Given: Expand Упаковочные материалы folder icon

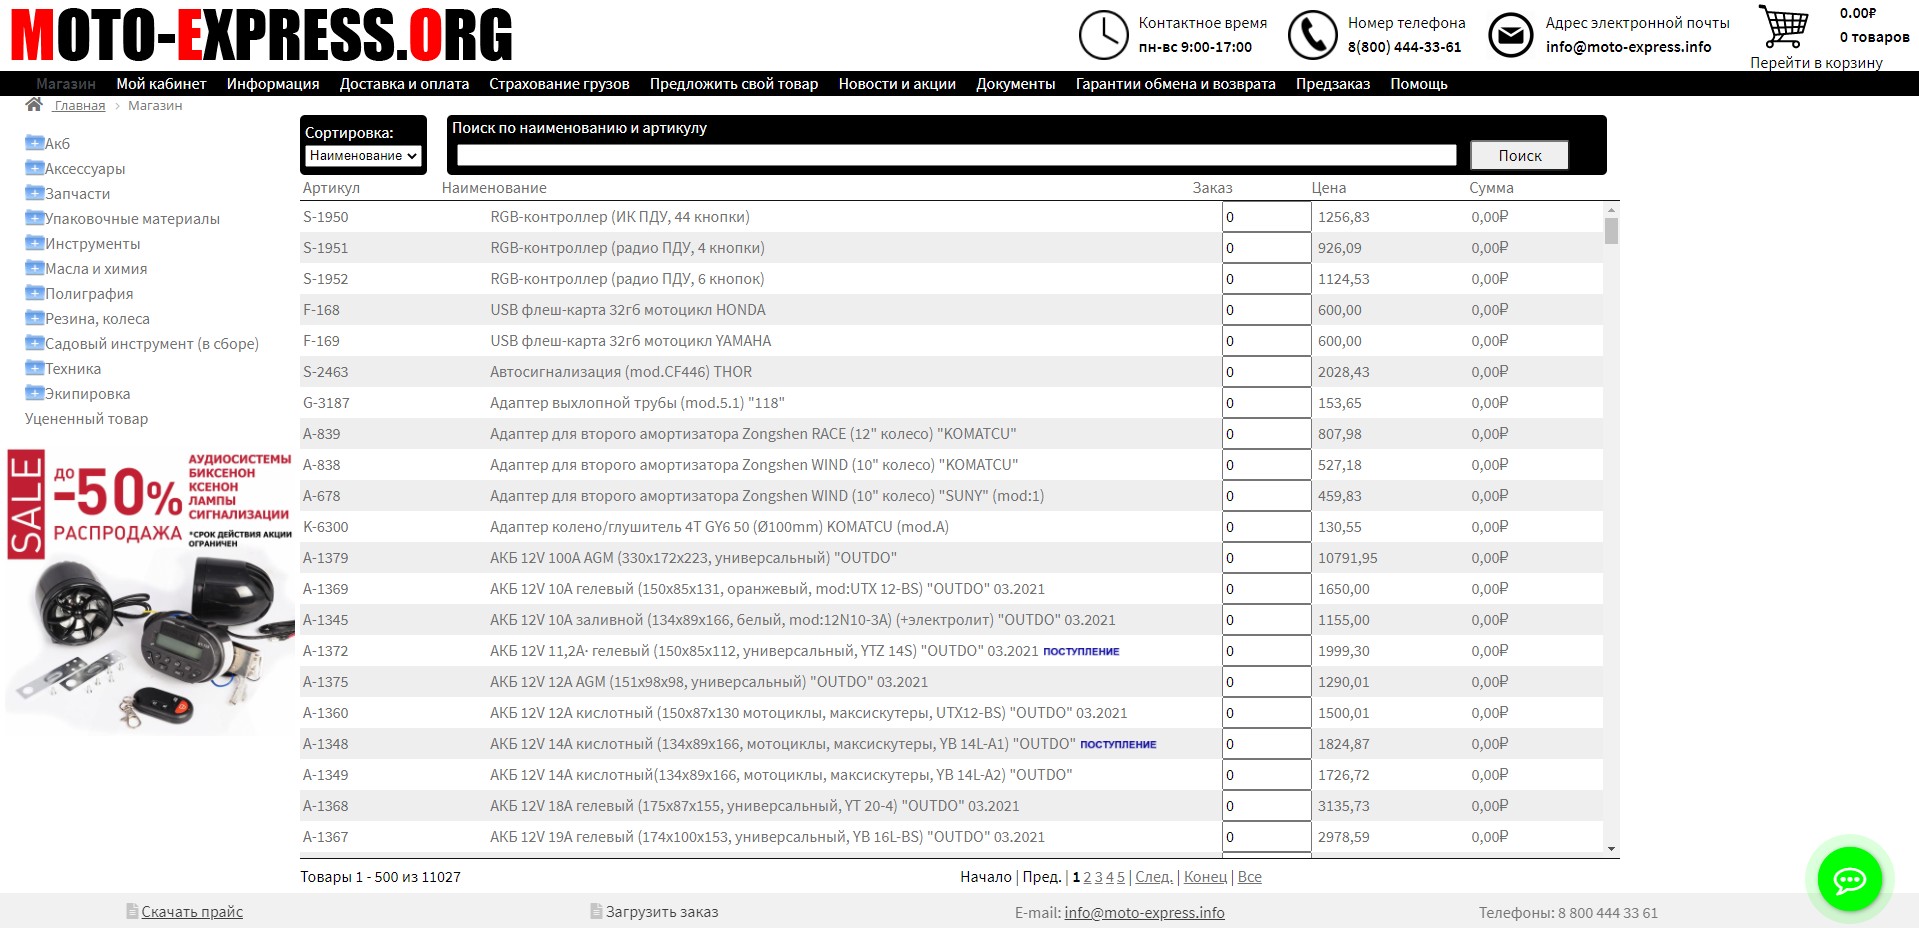Looking at the screenshot, I should (x=34, y=218).
